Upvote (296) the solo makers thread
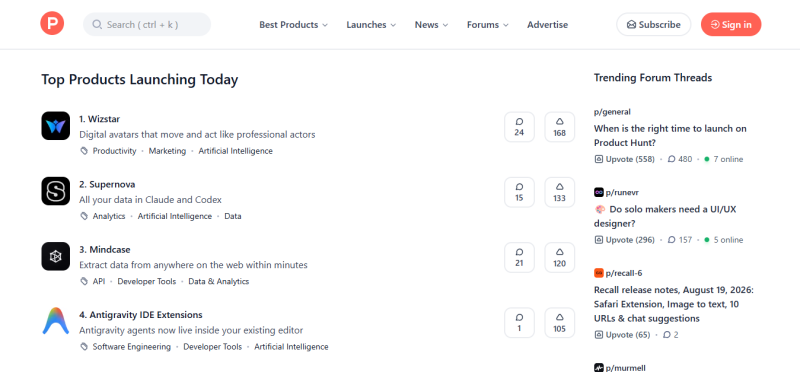The width and height of the screenshot is (800, 372). 624,240
